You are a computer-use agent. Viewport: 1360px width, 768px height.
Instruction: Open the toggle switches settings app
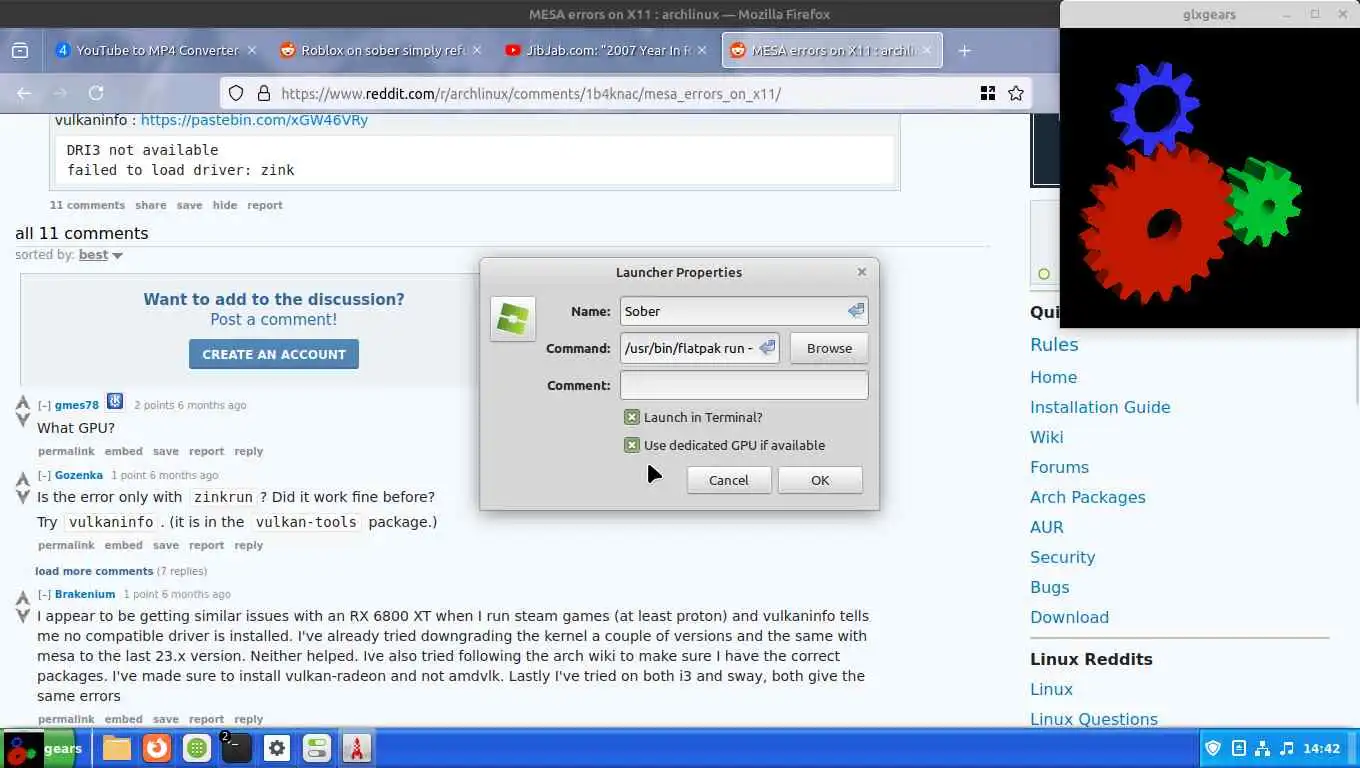click(x=317, y=748)
